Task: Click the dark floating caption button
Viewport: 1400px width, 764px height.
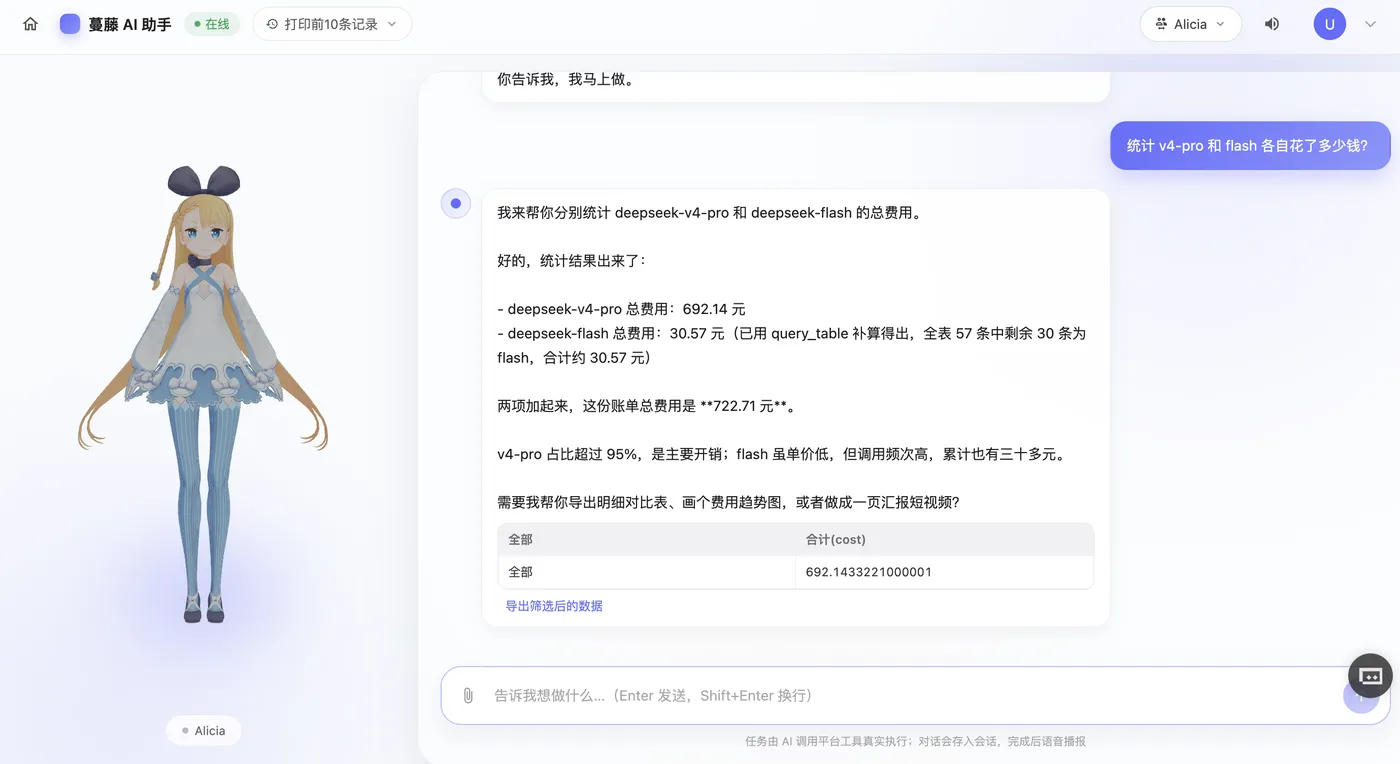Action: tap(1370, 676)
